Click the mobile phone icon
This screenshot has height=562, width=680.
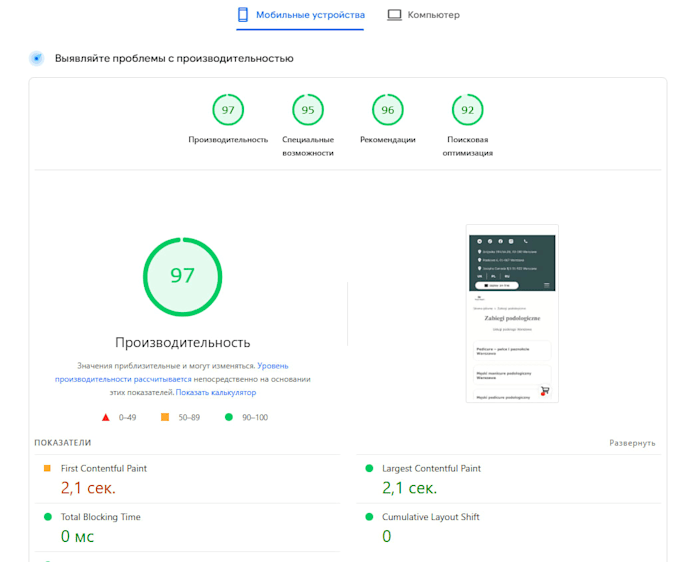243,15
